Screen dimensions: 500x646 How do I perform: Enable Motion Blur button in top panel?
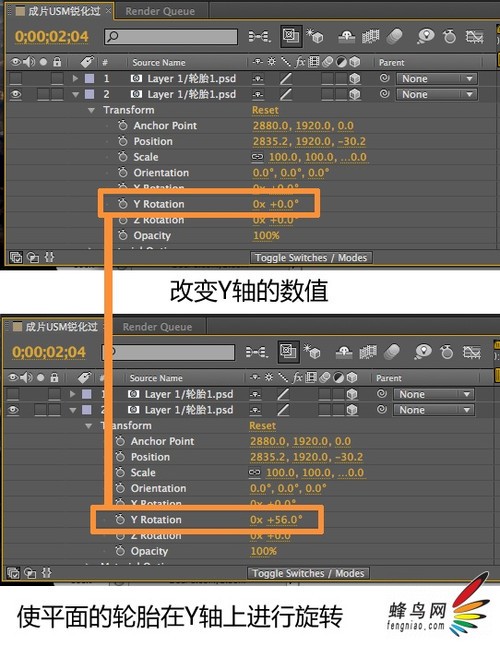pyautogui.click(x=394, y=36)
